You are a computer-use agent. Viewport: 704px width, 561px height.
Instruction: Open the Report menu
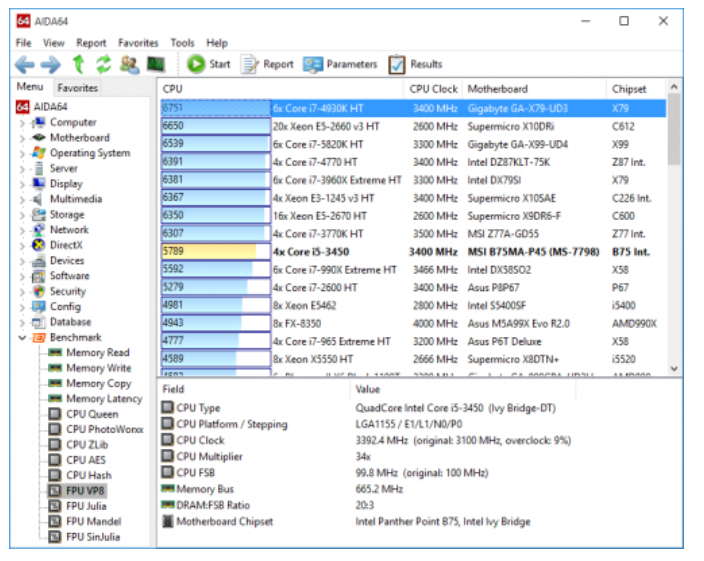(x=91, y=43)
